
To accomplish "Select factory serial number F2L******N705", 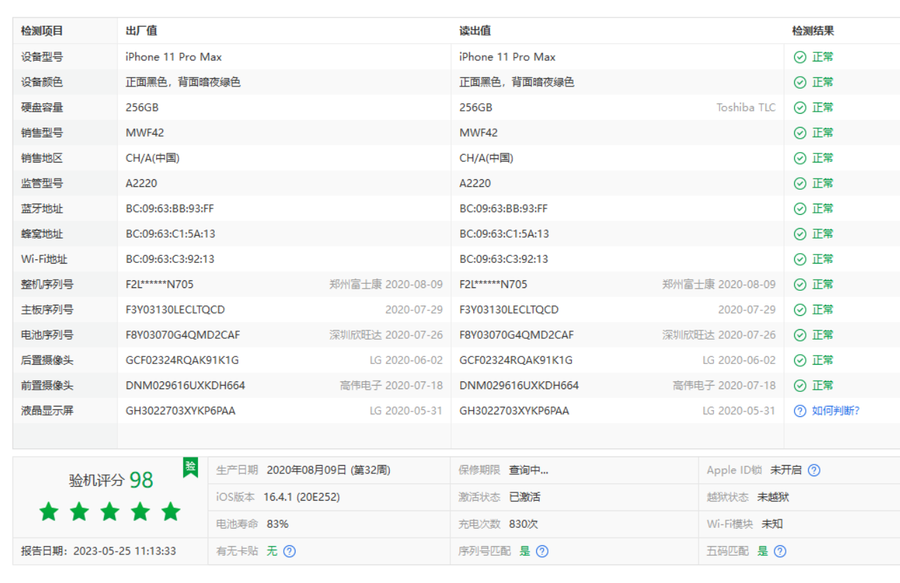I will pyautogui.click(x=160, y=284).
